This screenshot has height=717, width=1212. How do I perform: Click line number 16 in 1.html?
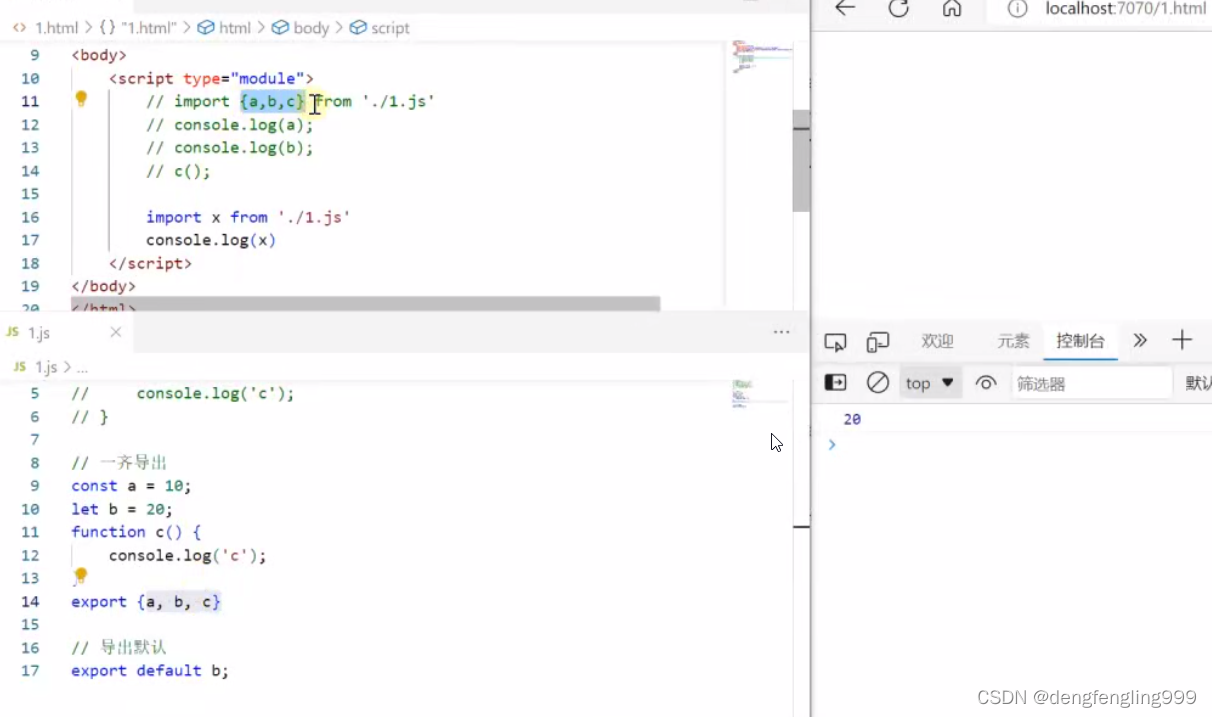[29, 217]
